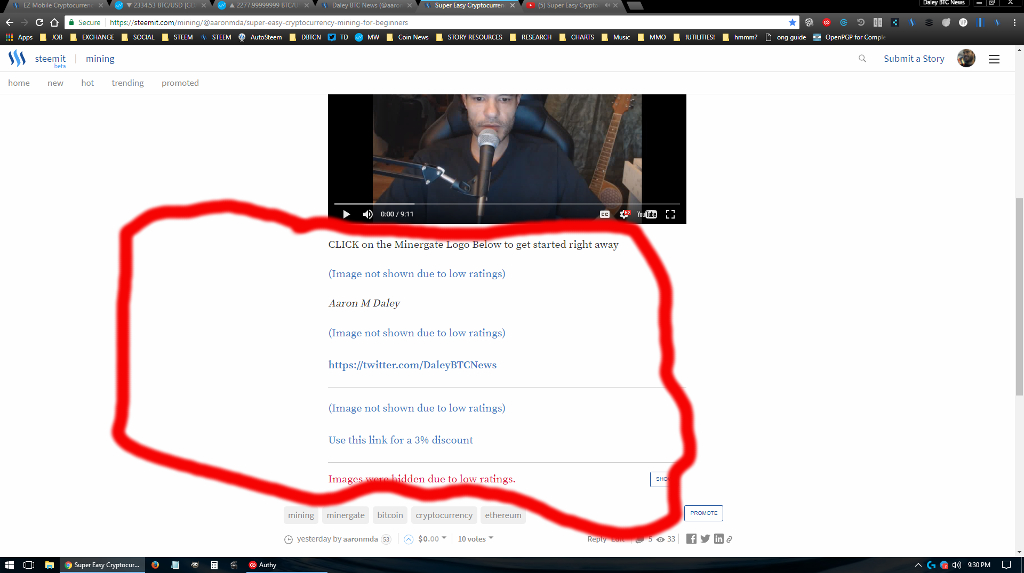
Task: Switch to the trending posts tab
Action: tap(127, 83)
